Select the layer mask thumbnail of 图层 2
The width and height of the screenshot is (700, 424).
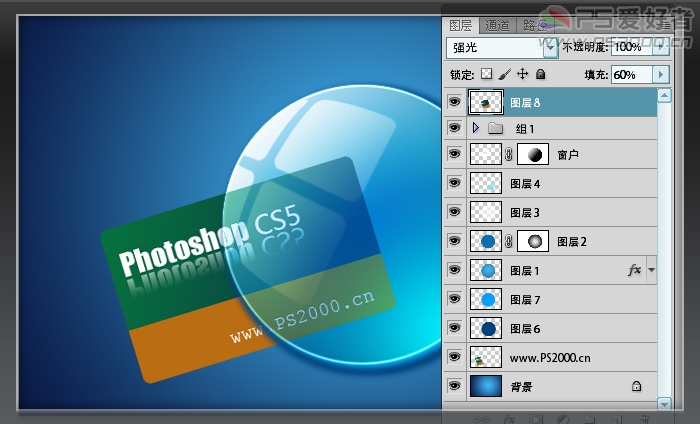[x=533, y=241]
